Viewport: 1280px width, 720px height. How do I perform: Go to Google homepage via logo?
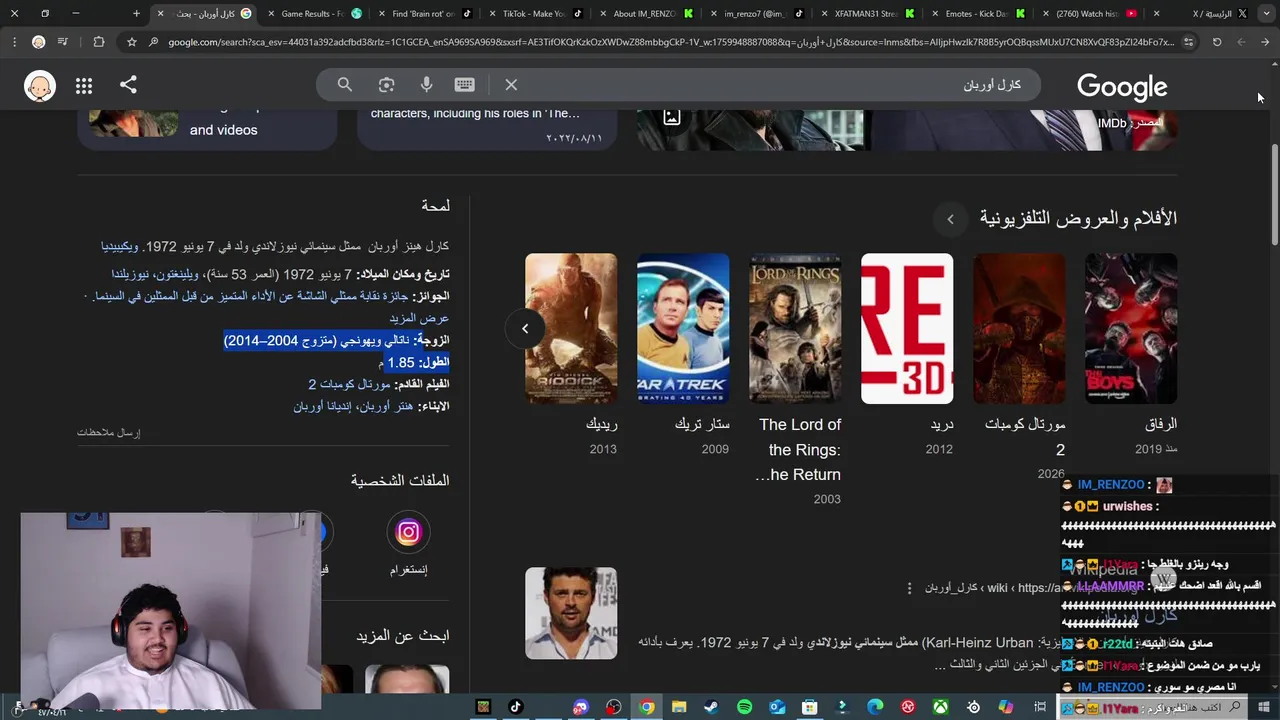[1122, 87]
